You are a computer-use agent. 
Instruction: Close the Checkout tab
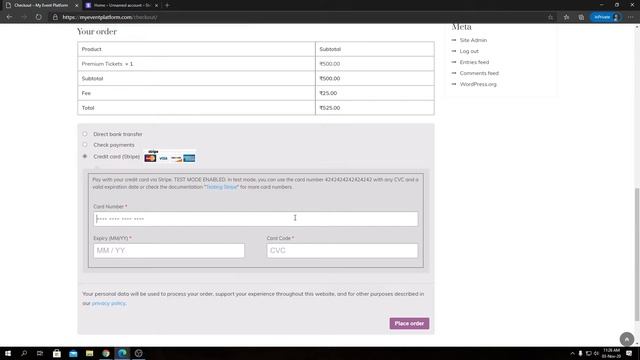(x=76, y=5)
